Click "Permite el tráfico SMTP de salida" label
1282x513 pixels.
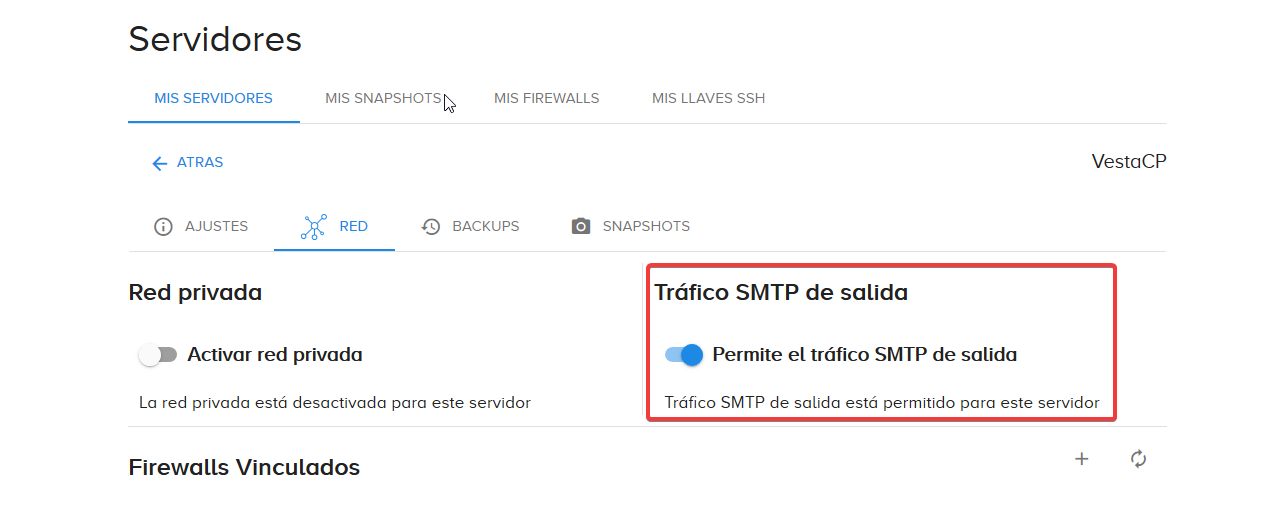click(865, 354)
